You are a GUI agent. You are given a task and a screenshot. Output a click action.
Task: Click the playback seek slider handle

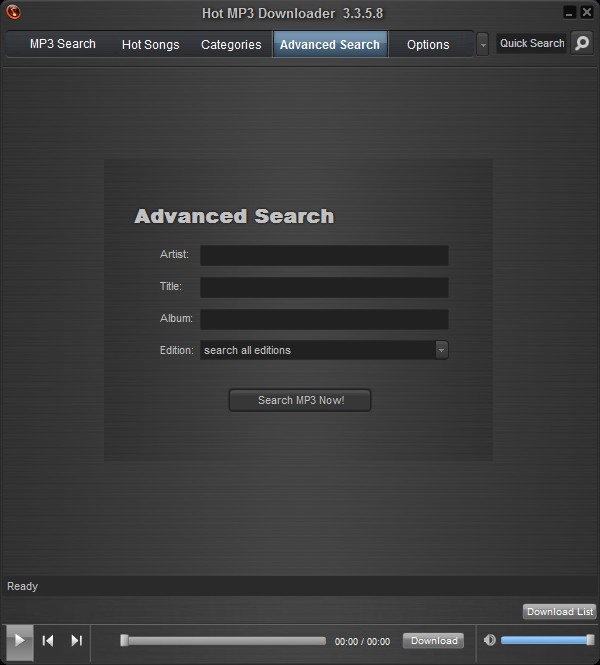124,640
